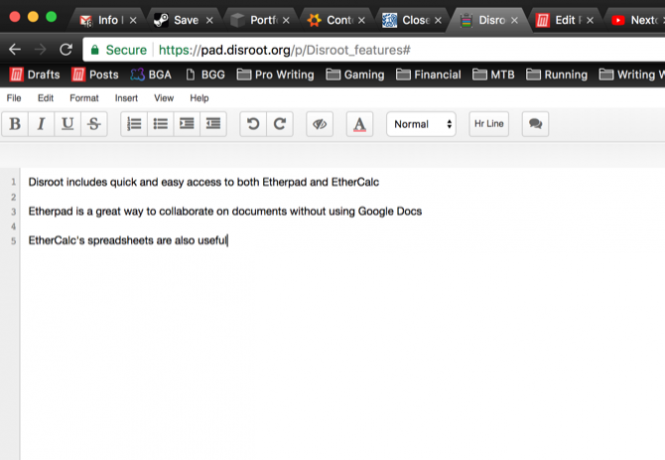
Task: Open the File menu
Action: pos(14,98)
